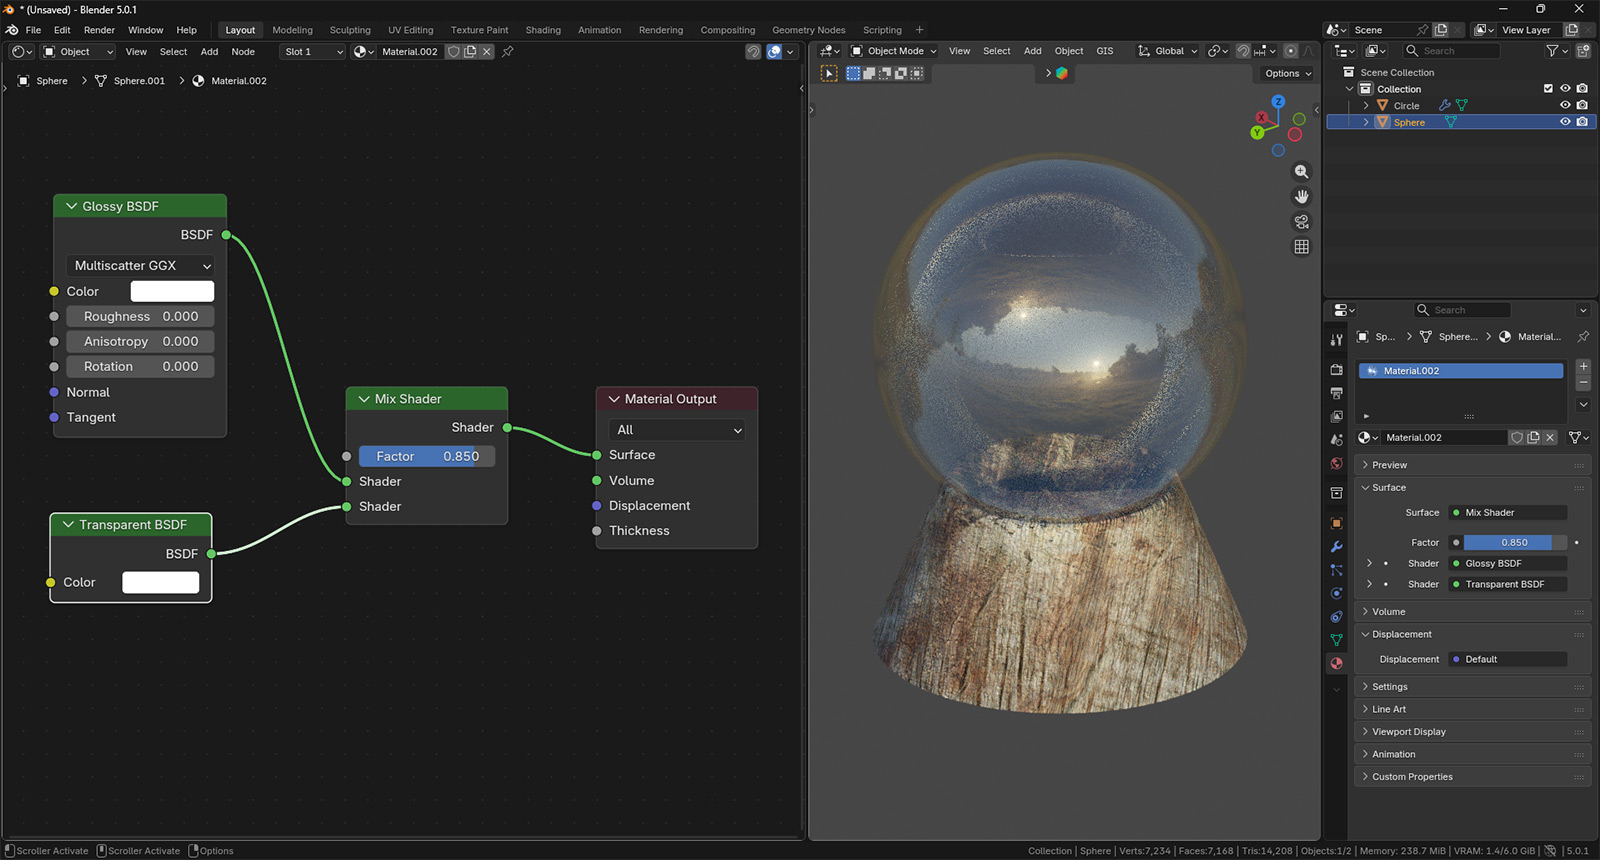This screenshot has height=860, width=1600.
Task: Hide the Sphere object in viewport
Action: [1565, 122]
